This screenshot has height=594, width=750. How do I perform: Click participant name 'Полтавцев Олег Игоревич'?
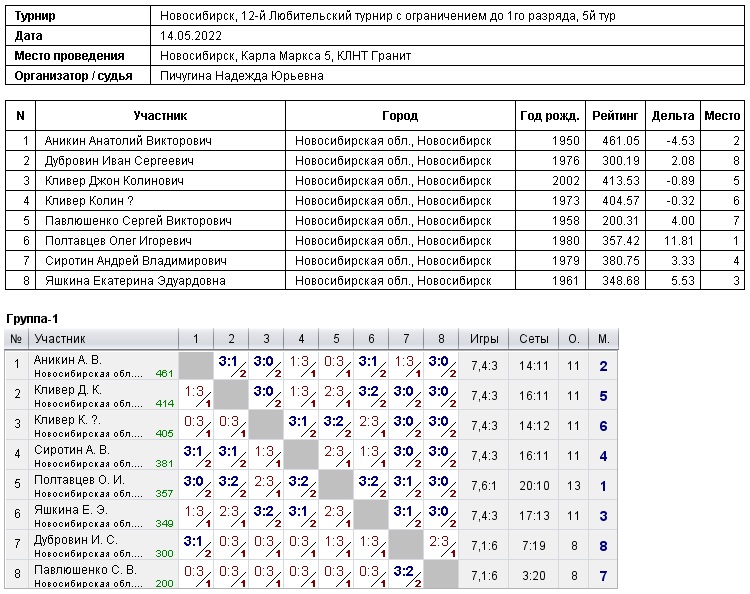pyautogui.click(x=118, y=241)
